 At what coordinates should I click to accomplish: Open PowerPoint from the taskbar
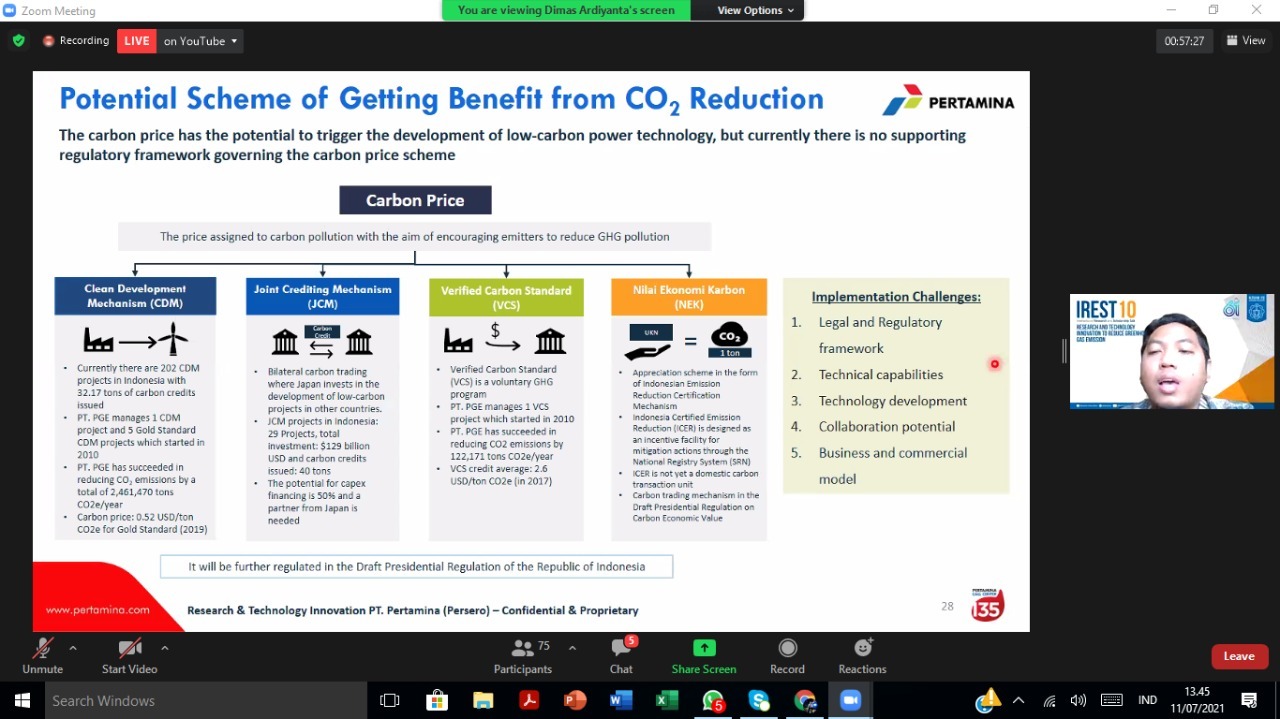coord(575,701)
